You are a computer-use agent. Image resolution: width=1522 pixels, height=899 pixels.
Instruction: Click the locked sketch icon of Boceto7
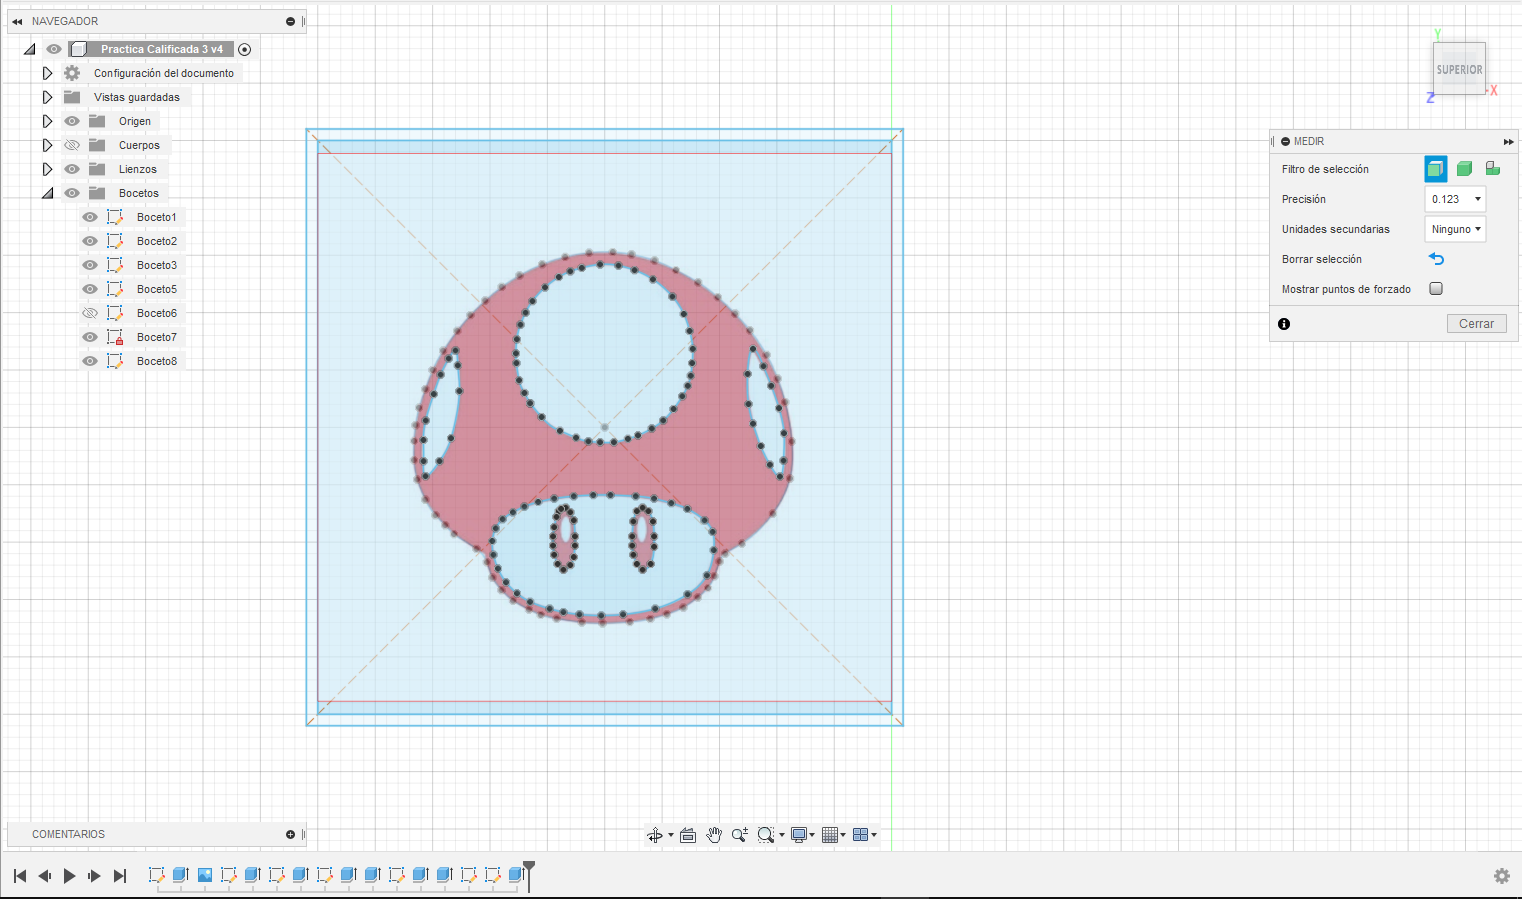coord(115,337)
